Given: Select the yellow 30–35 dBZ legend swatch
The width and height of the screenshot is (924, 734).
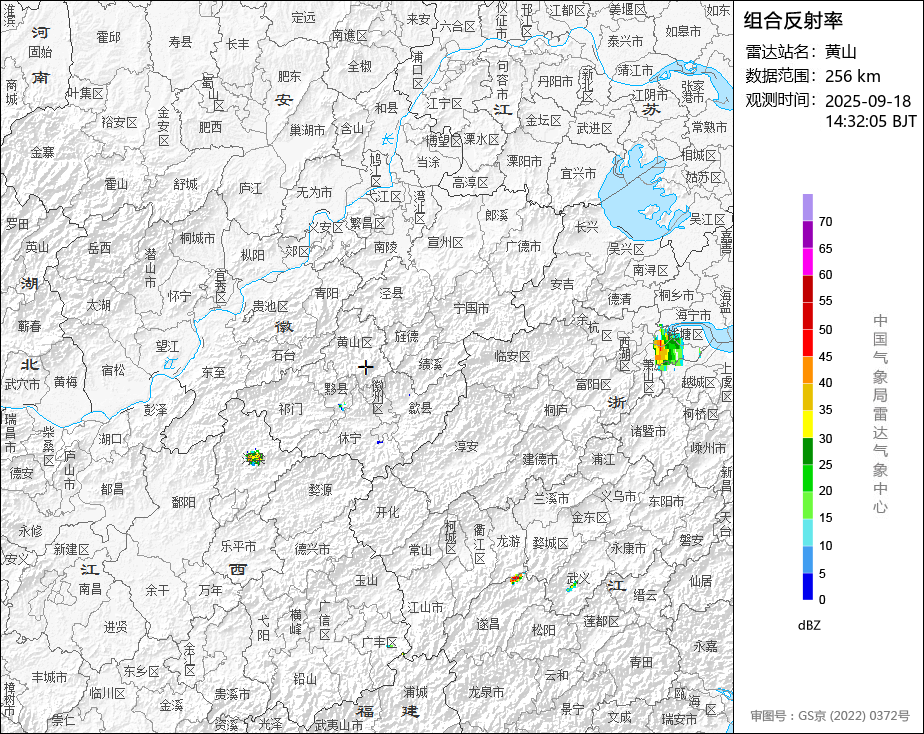Looking at the screenshot, I should point(807,424).
